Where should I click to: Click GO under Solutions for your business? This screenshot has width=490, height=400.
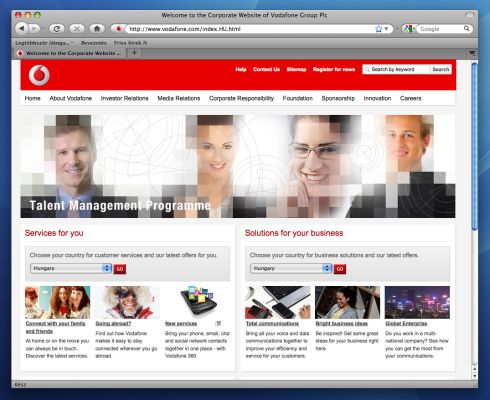point(340,269)
